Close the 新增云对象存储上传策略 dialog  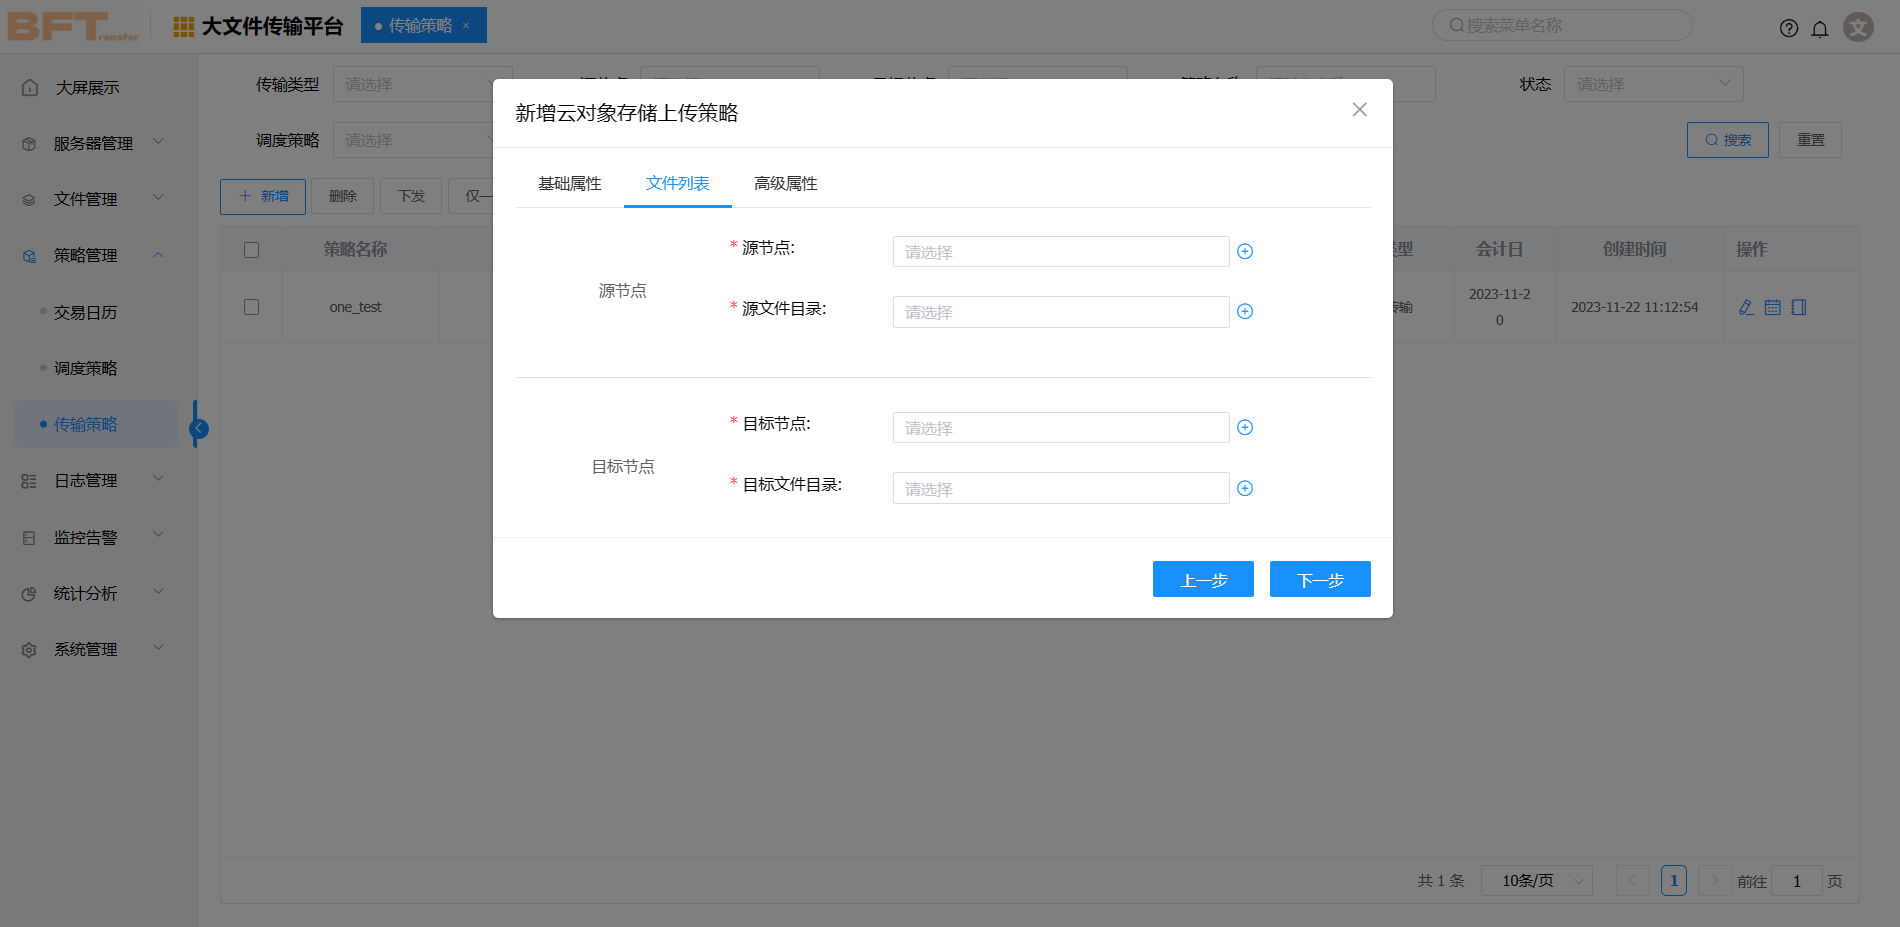tap(1360, 110)
